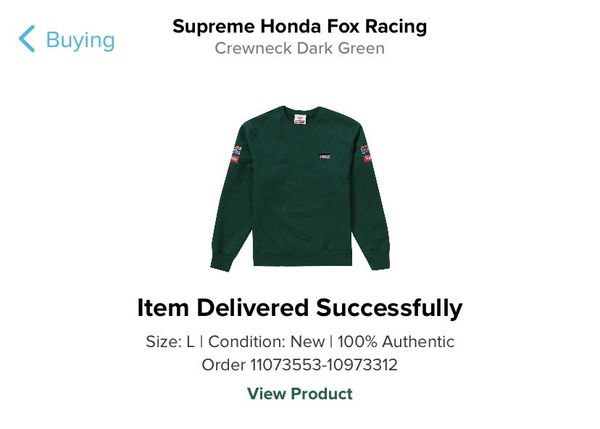
Task: Open the View Product link
Action: 300,394
